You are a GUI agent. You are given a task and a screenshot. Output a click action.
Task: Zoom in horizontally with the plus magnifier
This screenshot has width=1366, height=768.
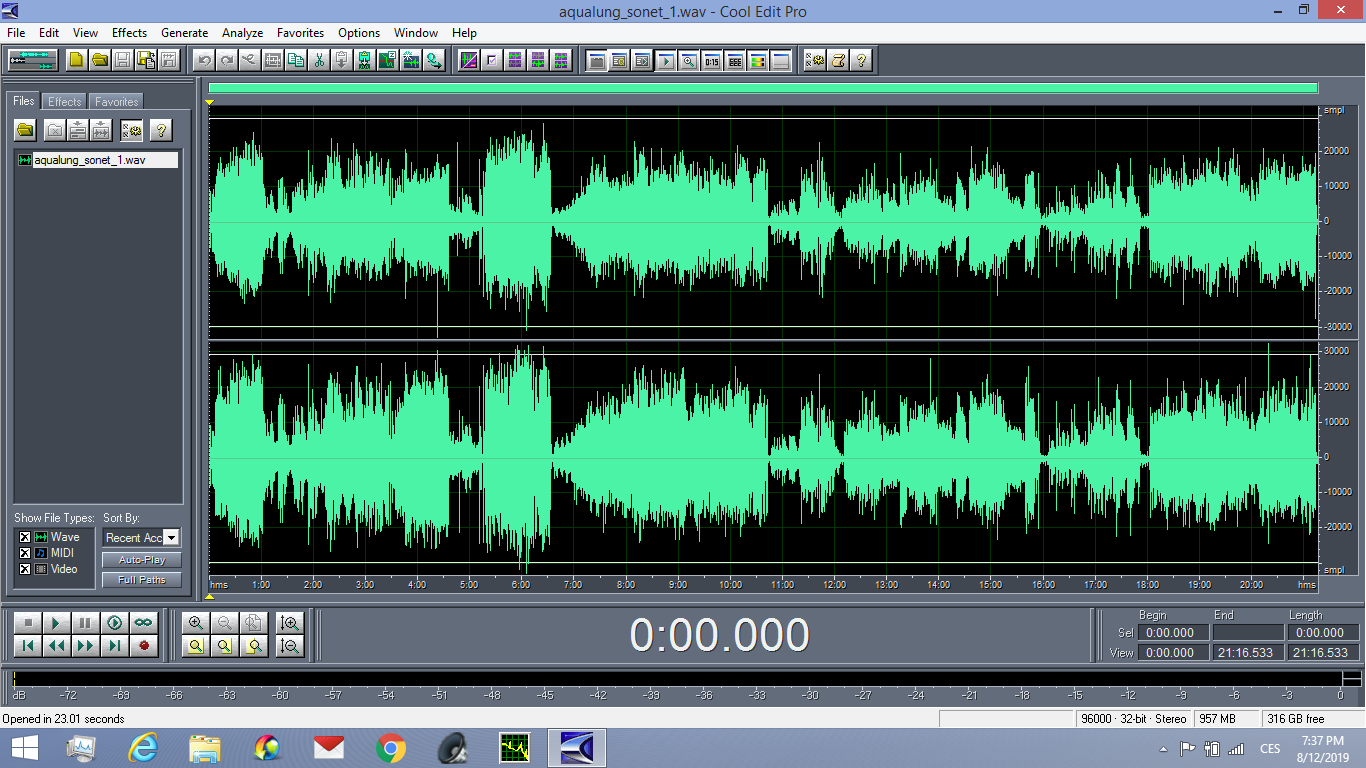pyautogui.click(x=196, y=622)
